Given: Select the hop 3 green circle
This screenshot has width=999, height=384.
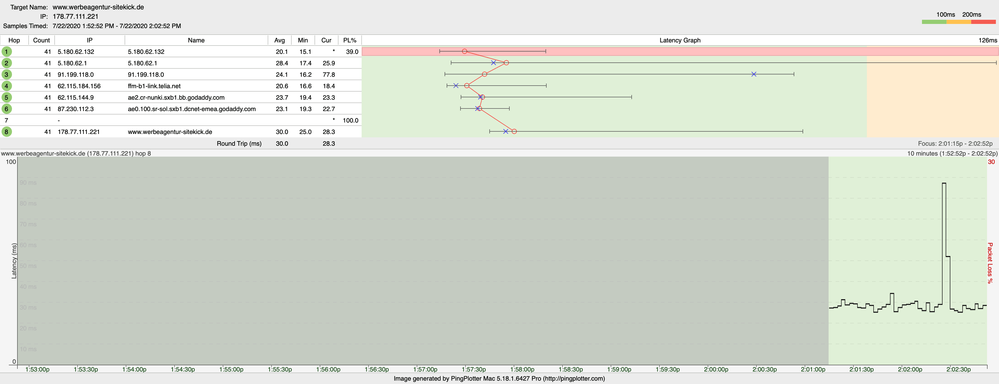Looking at the screenshot, I should [x=6, y=74].
